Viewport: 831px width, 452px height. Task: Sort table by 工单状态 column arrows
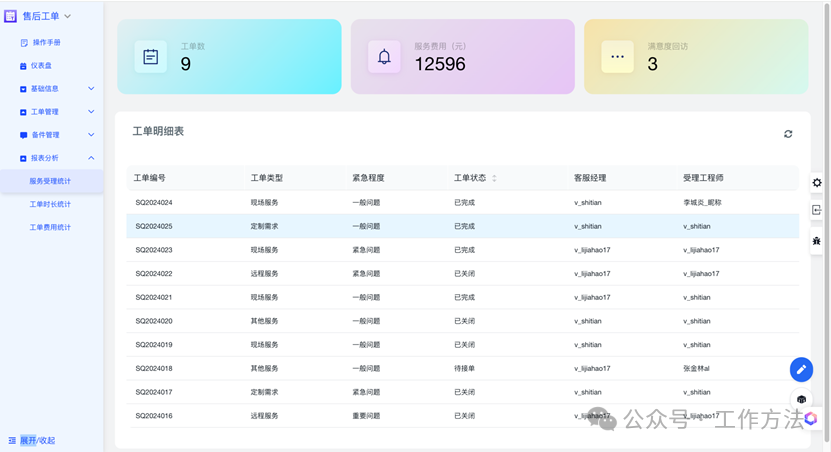[494, 178]
